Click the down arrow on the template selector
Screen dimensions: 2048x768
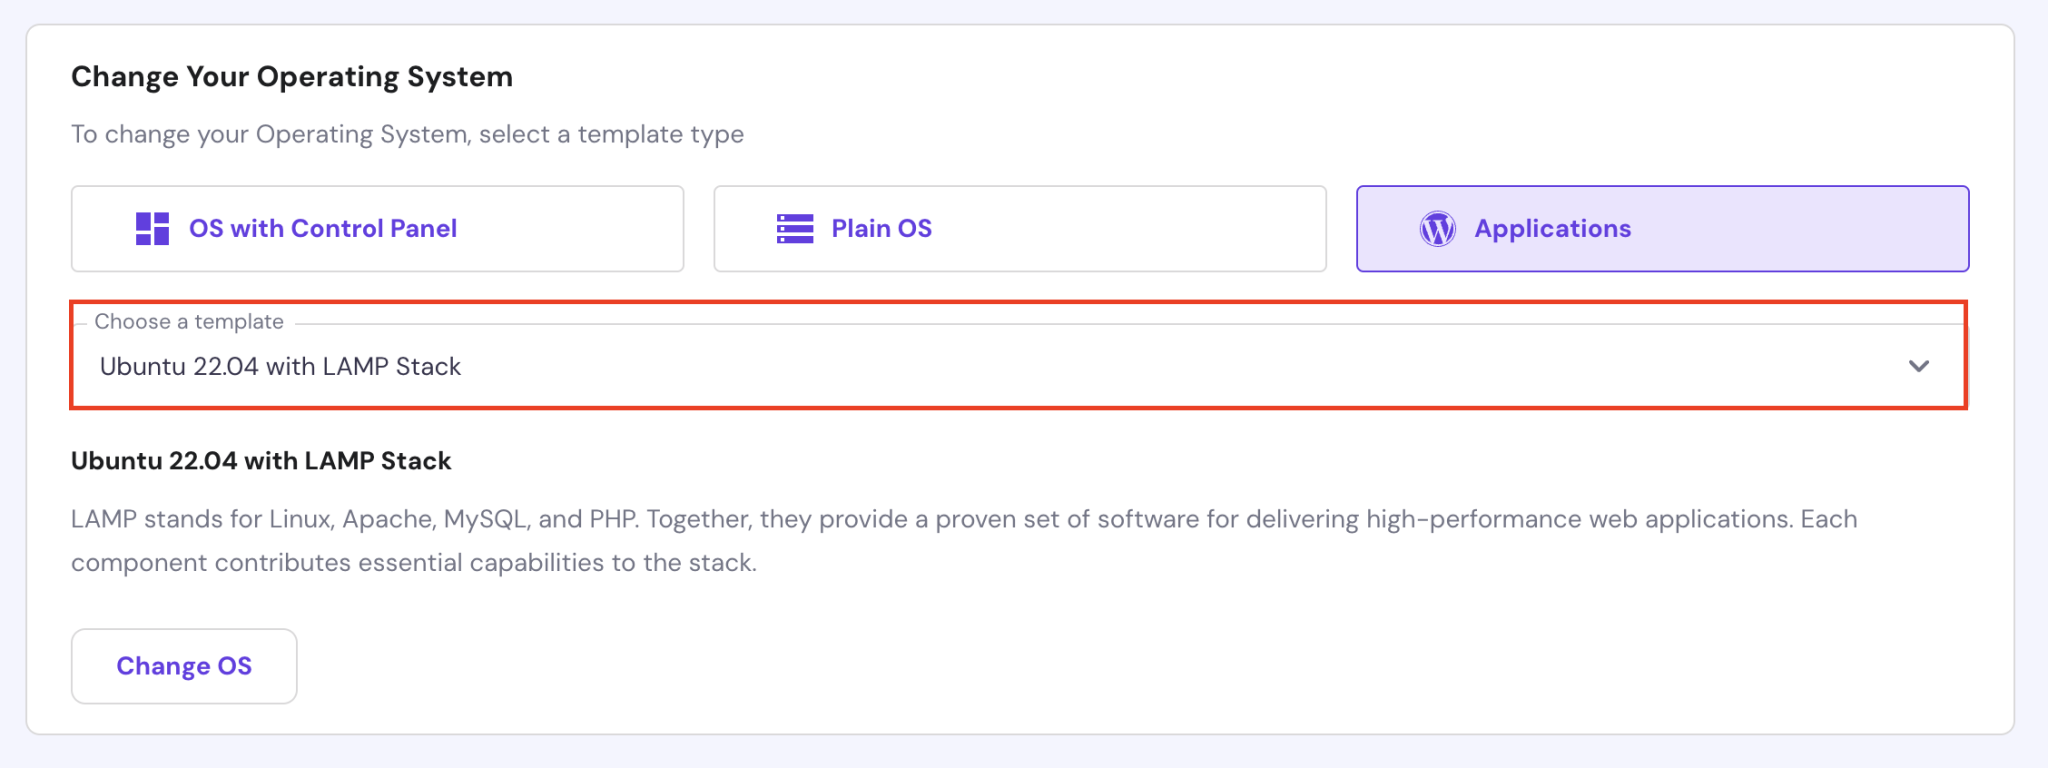[1919, 366]
